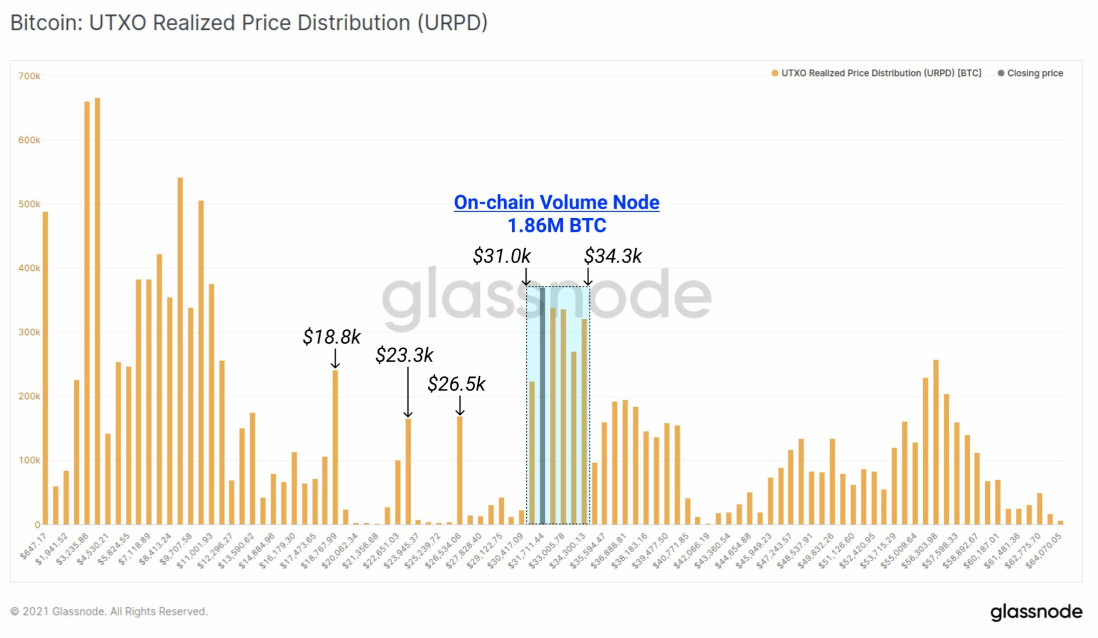Click the arrow under the $31.0k label

(x=525, y=277)
